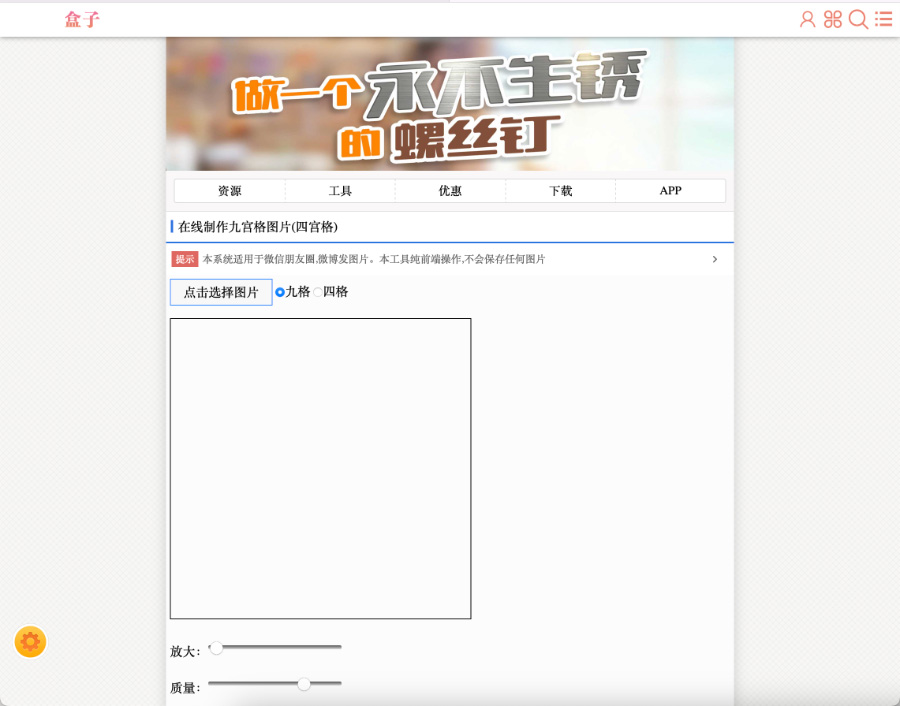The height and width of the screenshot is (706, 900).
Task: Go to the 优惠 navigation tab
Action: point(450,191)
